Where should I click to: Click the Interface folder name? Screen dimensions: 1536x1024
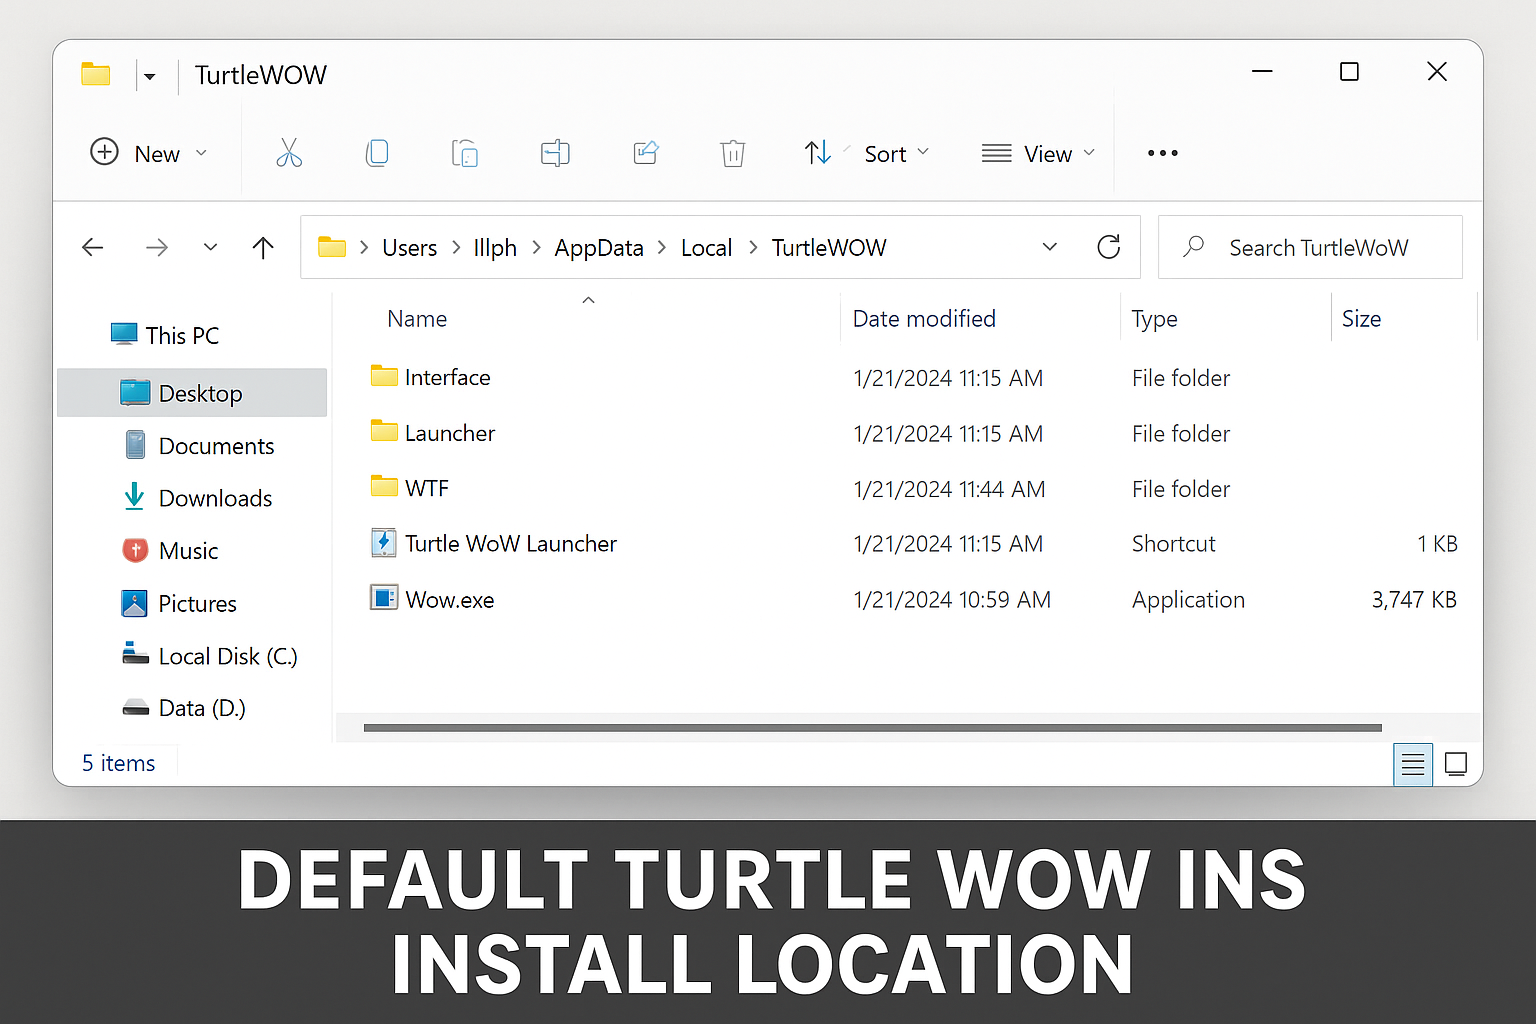pyautogui.click(x=447, y=377)
